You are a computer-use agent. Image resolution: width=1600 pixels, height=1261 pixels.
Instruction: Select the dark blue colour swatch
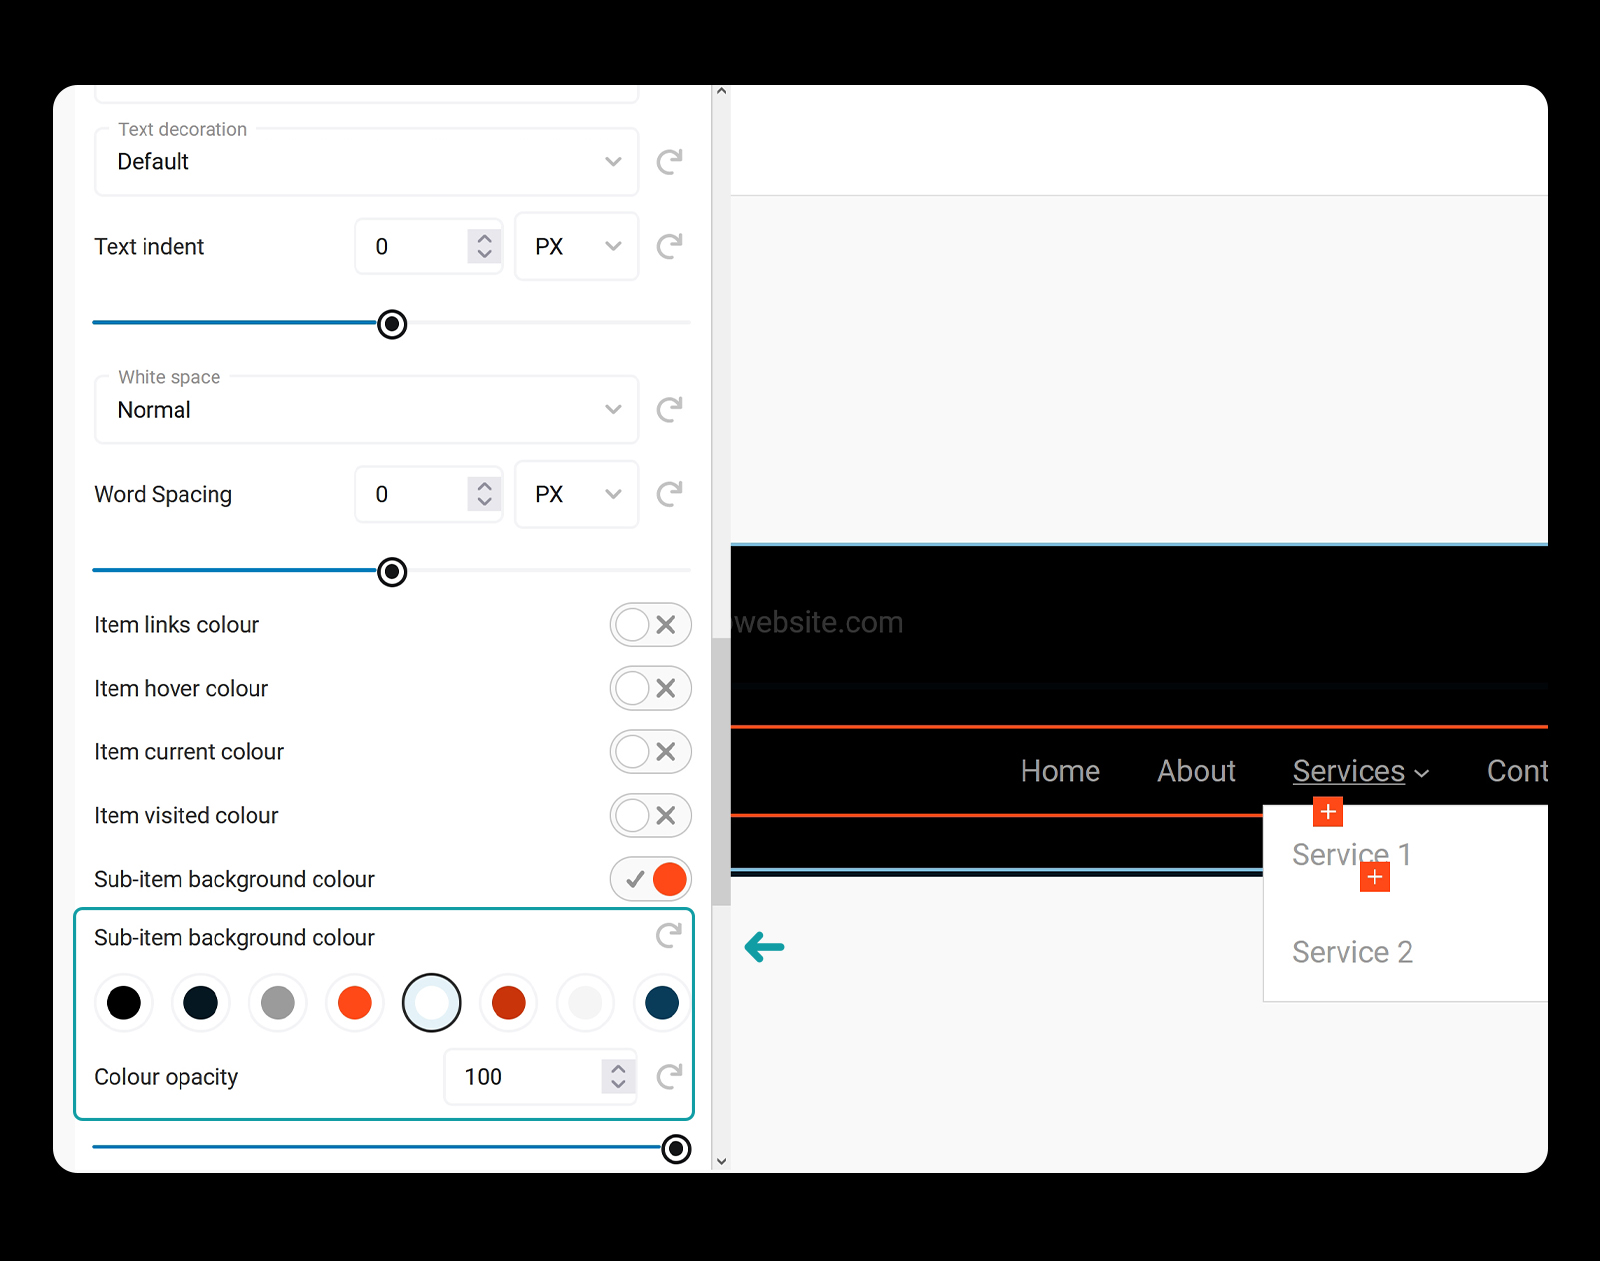coord(662,1002)
